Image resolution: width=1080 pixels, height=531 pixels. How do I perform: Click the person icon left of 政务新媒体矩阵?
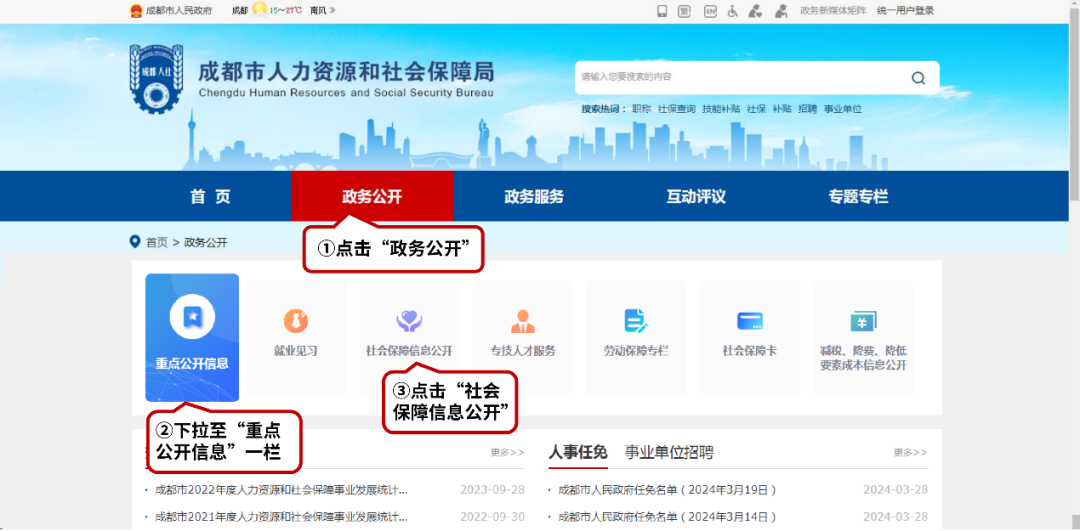coord(781,11)
